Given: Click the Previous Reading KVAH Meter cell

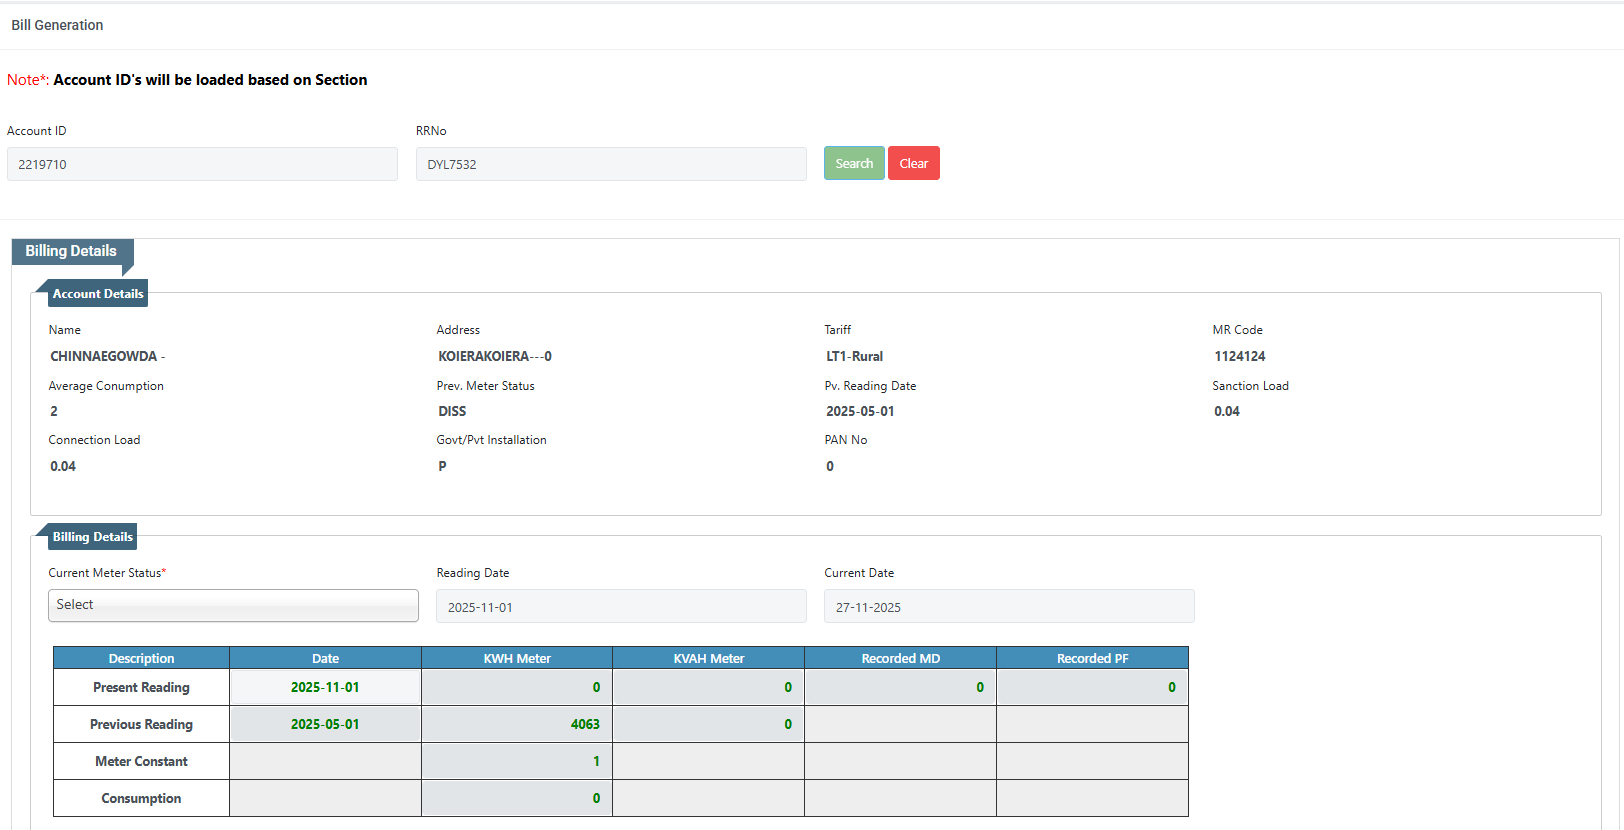Looking at the screenshot, I should [x=709, y=724].
